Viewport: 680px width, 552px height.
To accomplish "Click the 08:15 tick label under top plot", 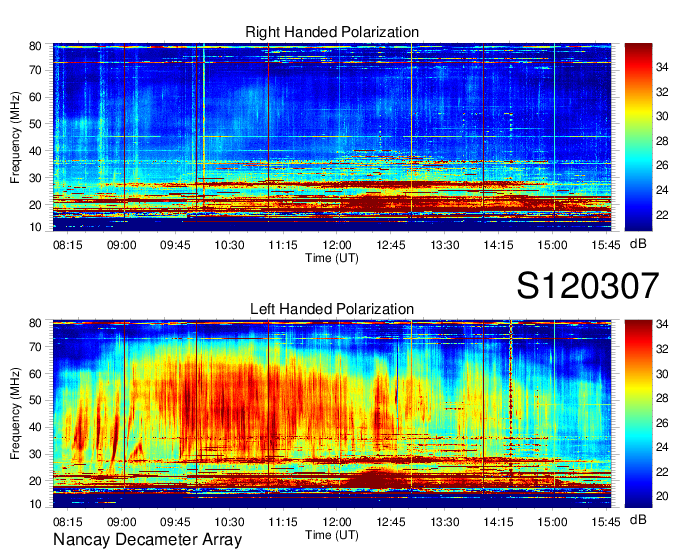I will click(68, 245).
